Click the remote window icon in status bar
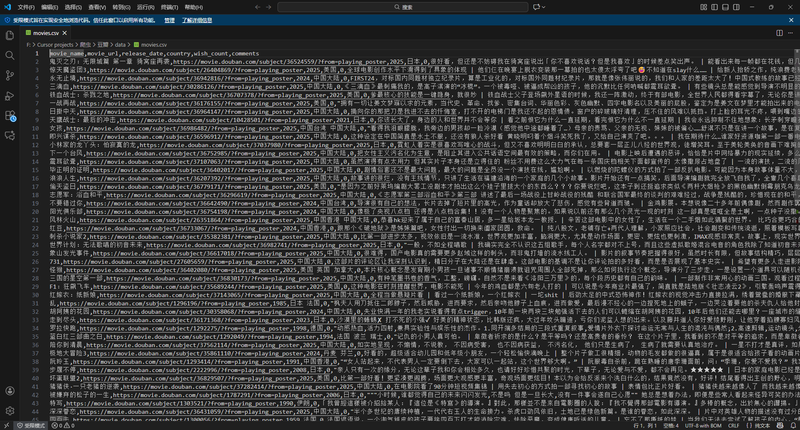The image size is (800, 430). [6, 425]
